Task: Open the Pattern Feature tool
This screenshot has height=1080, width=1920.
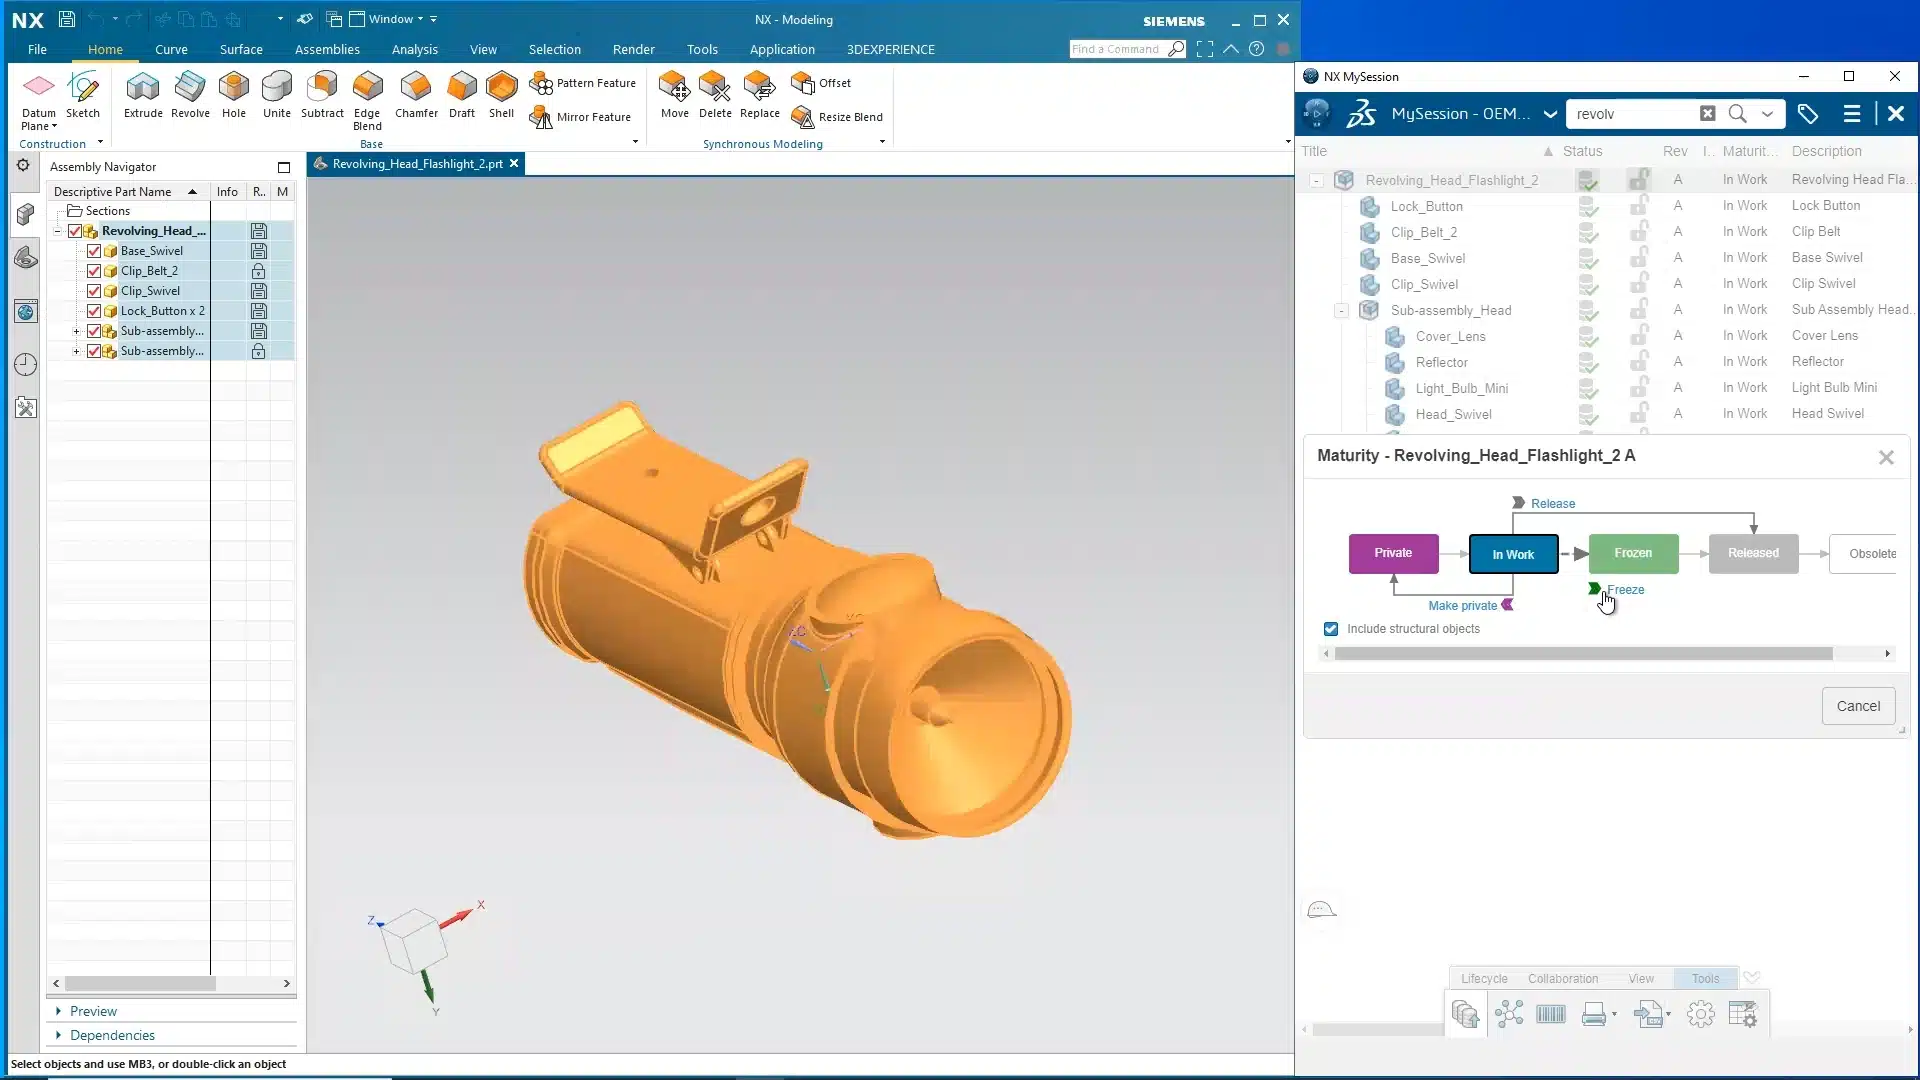Action: pos(585,83)
